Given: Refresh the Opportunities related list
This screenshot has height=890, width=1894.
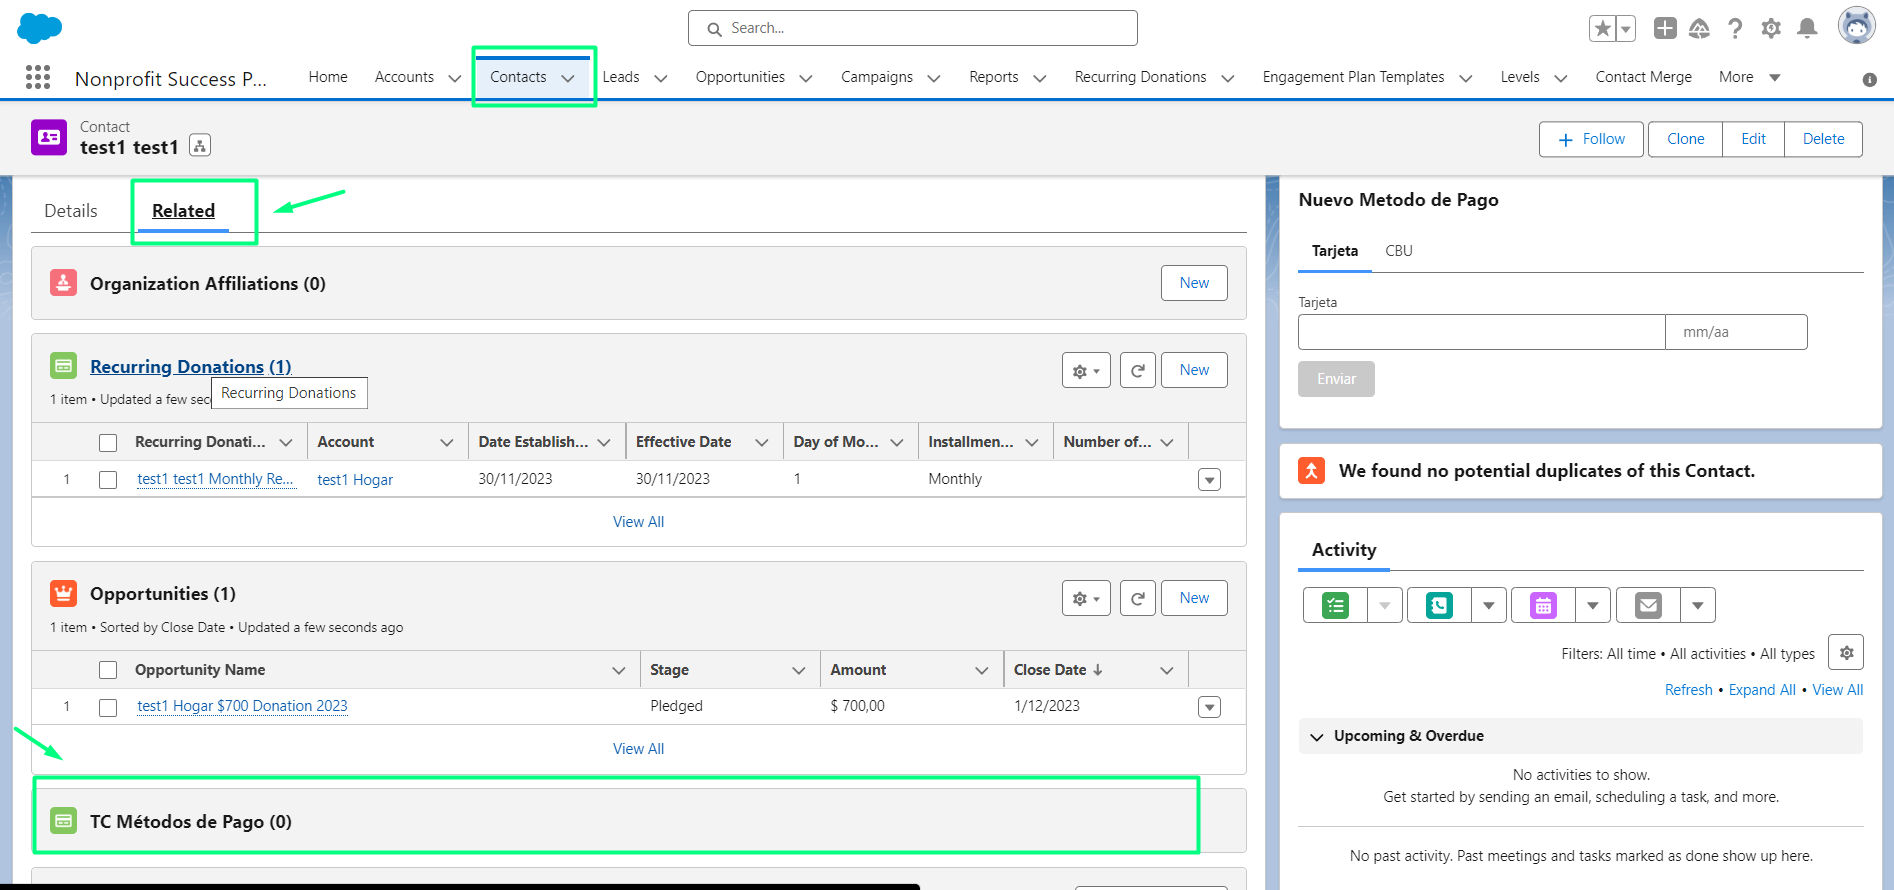Looking at the screenshot, I should coord(1138,598).
